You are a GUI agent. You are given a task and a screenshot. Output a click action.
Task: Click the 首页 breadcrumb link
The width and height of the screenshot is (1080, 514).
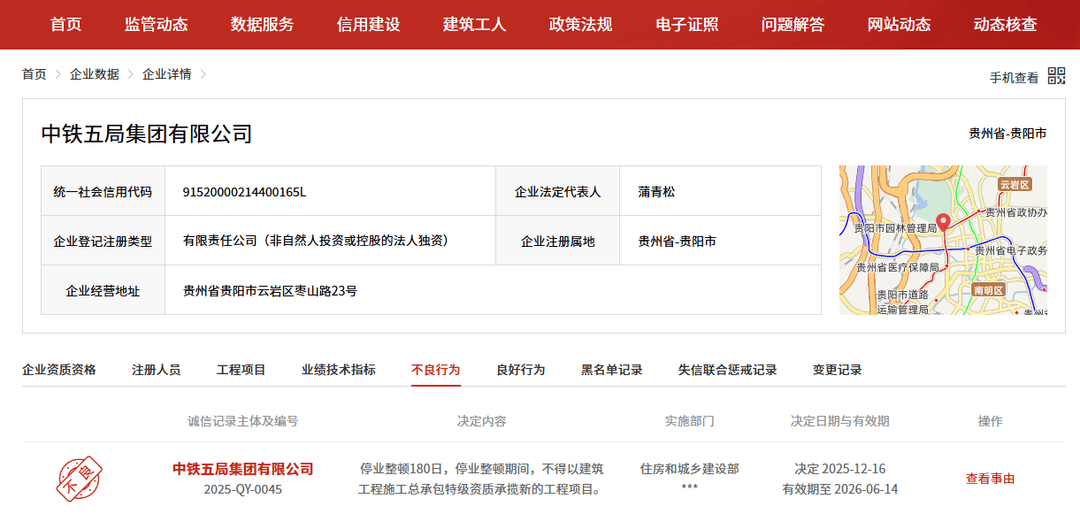[34, 74]
